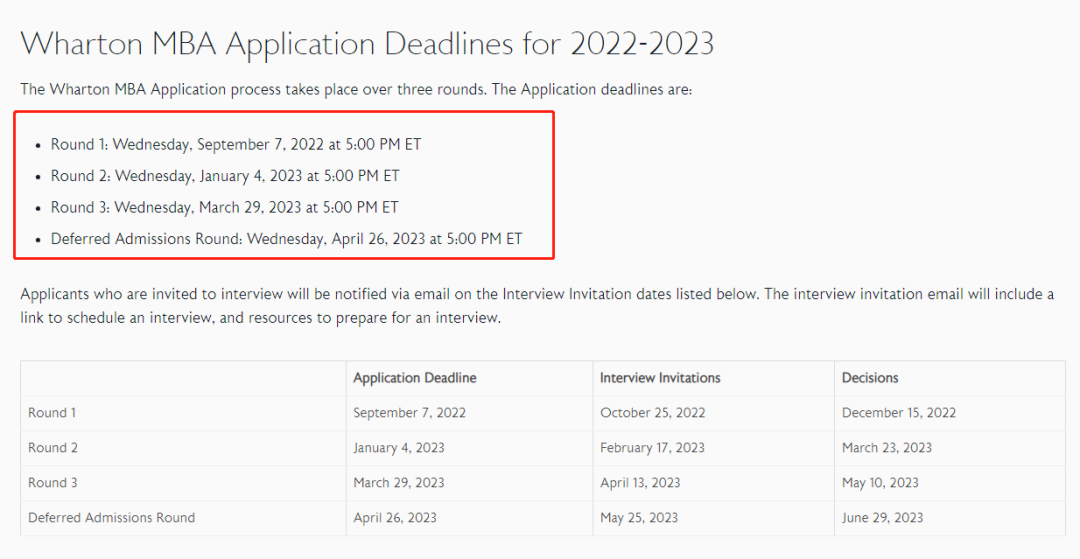Click the Deferred Admissions Round bullet point
Viewport: 1080px width, 559px height.
coord(286,239)
